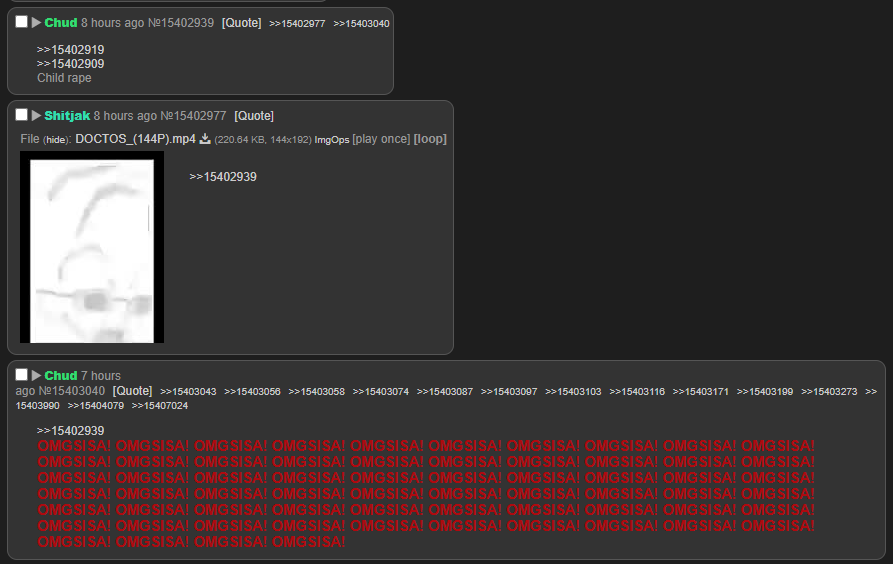Viewport: 893px width, 564px height.
Task: Open ImgOps for the attached video
Action: pyautogui.click(x=332, y=140)
